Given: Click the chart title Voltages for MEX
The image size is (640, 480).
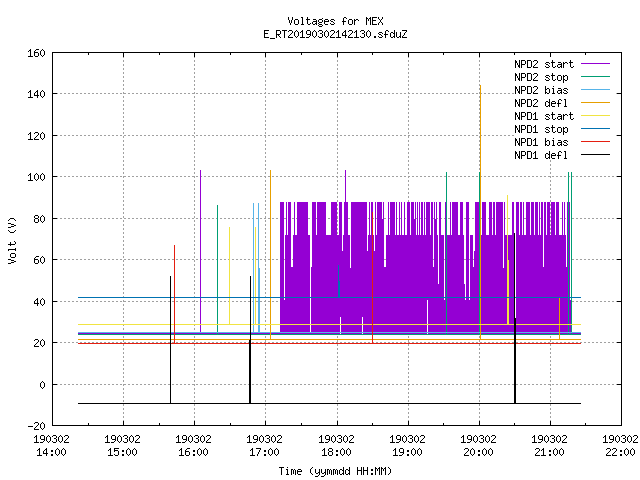Looking at the screenshot, I should coord(335,21).
